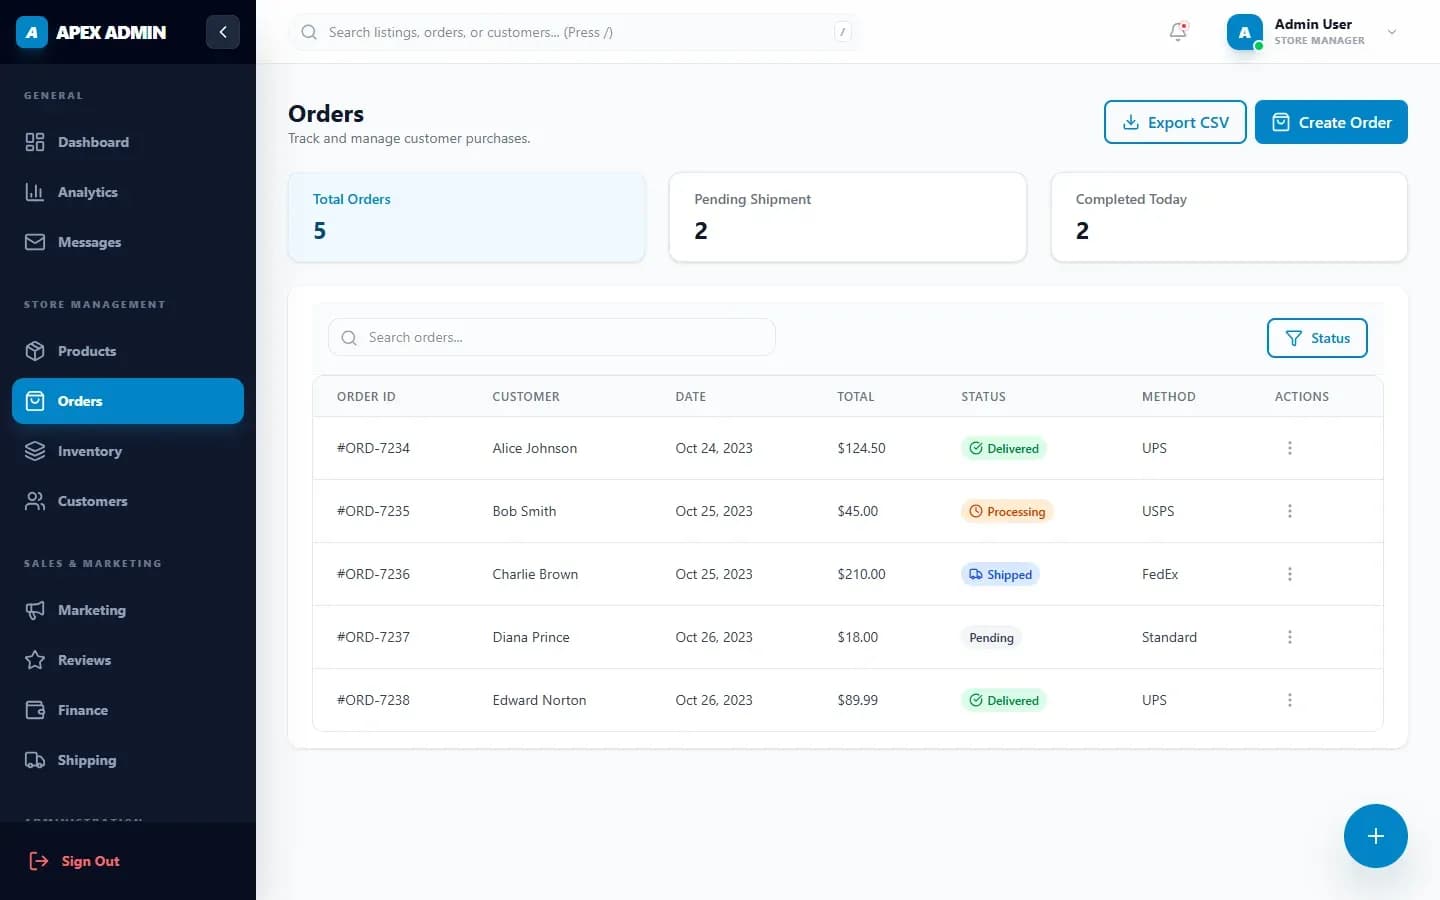
Task: Click the Inventory stack icon
Action: (35, 451)
